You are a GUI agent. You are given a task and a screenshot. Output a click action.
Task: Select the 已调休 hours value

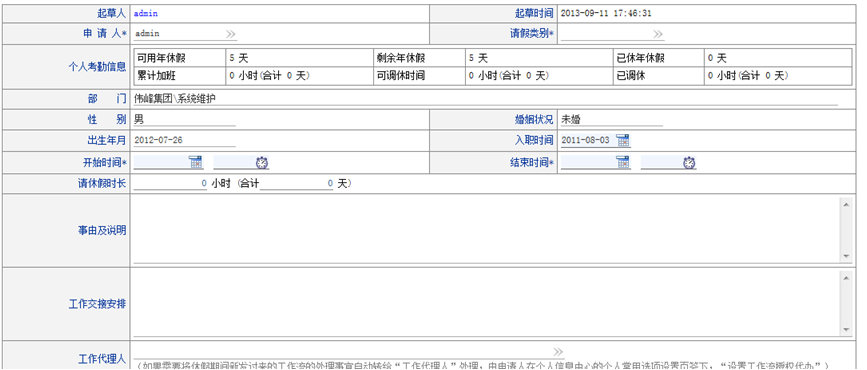point(749,76)
